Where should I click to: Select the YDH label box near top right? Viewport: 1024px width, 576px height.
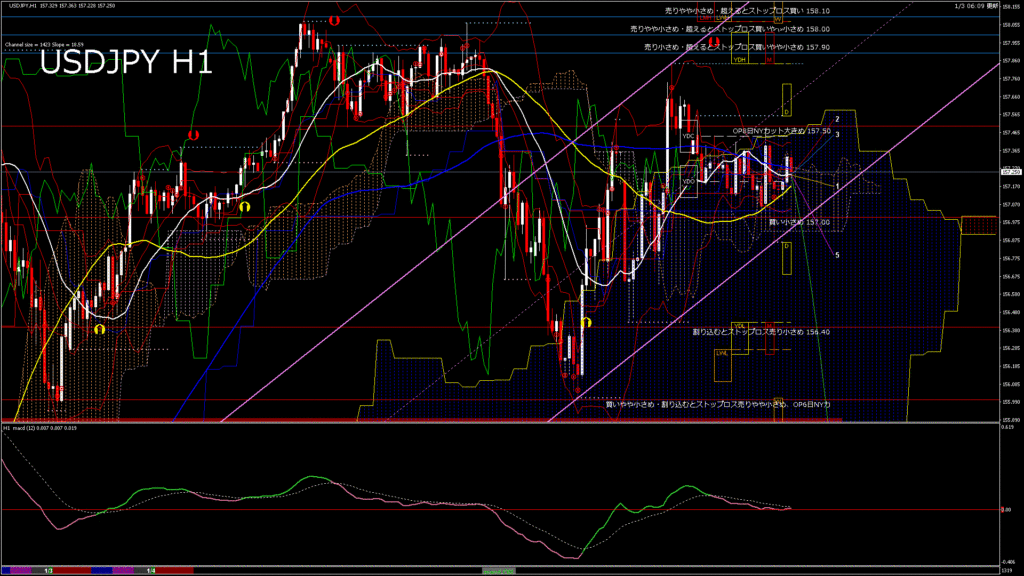(x=740, y=60)
